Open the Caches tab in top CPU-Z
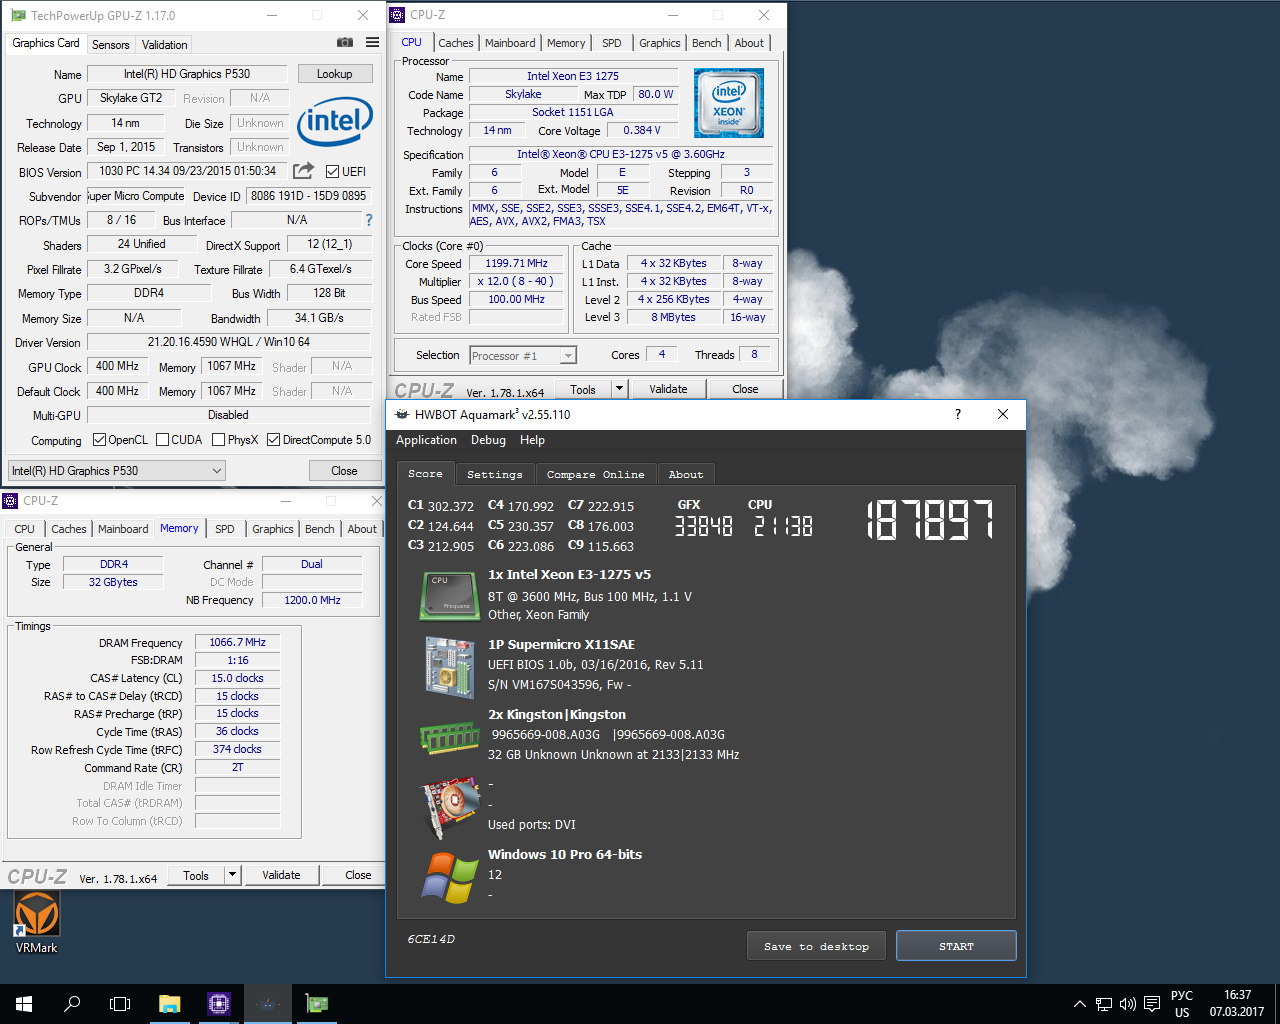Viewport: 1280px width, 1024px height. [x=456, y=43]
